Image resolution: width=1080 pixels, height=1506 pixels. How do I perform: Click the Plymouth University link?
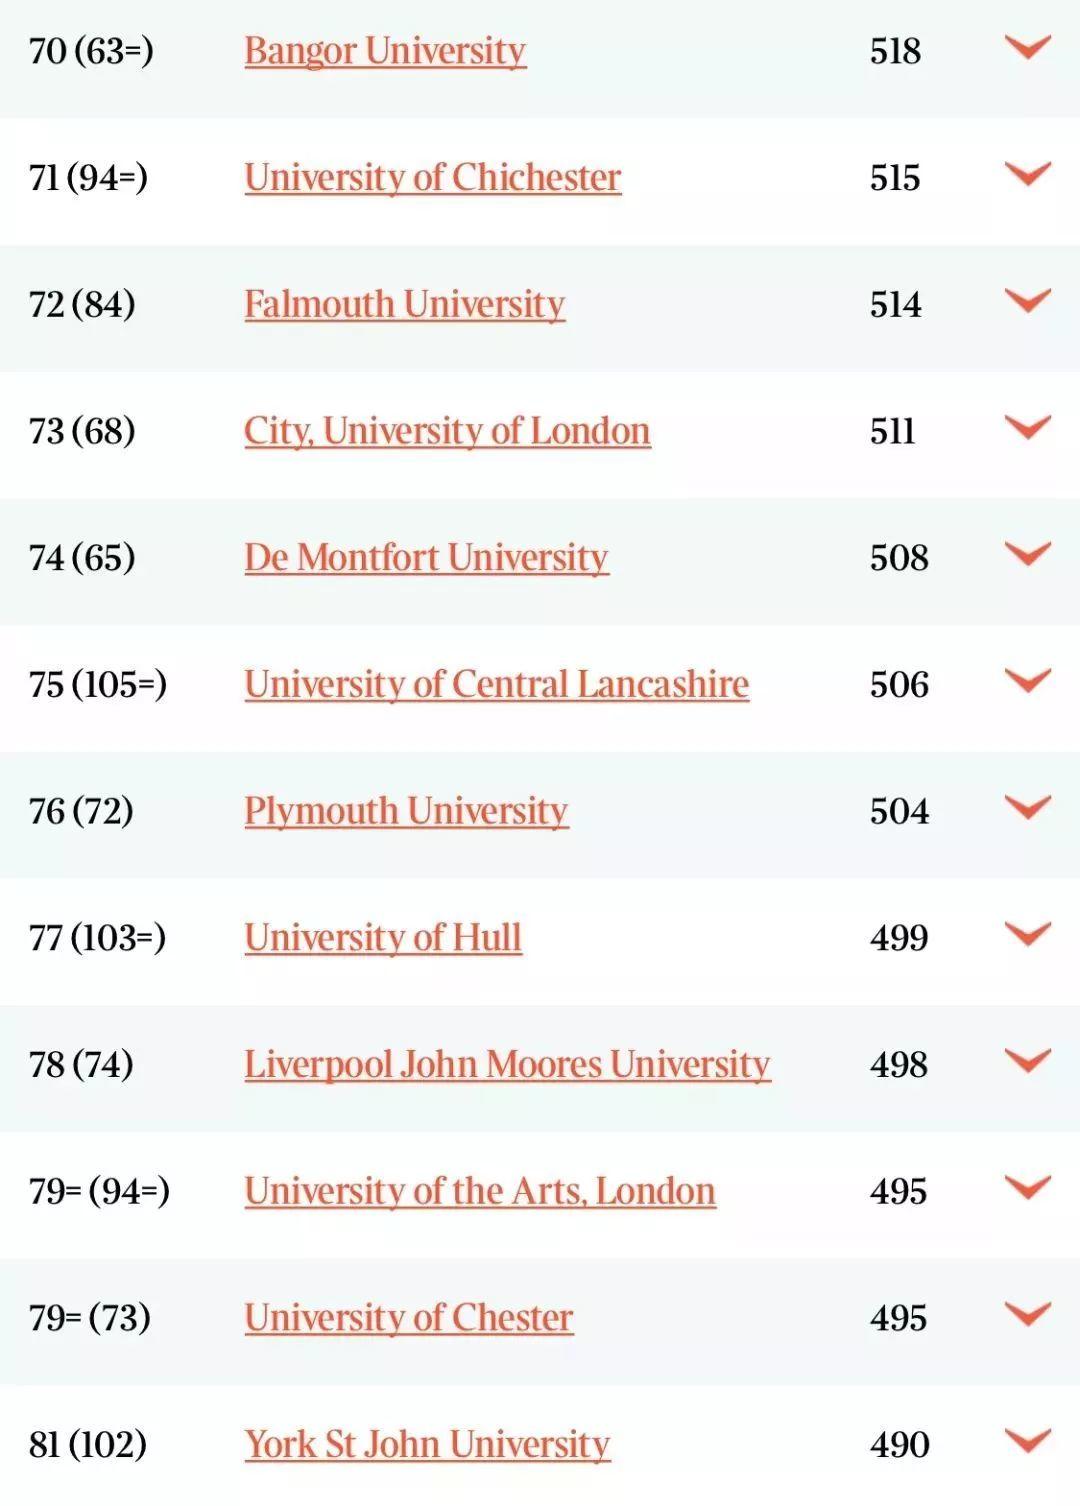coord(406,811)
